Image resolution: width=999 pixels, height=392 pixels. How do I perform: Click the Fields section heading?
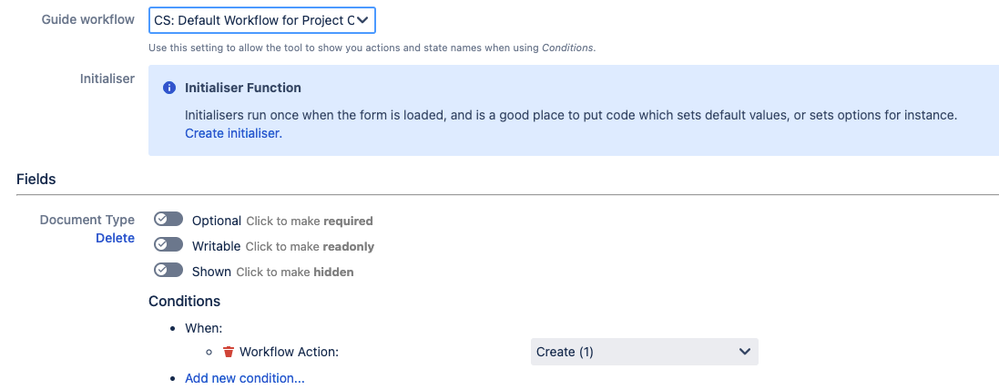(36, 179)
